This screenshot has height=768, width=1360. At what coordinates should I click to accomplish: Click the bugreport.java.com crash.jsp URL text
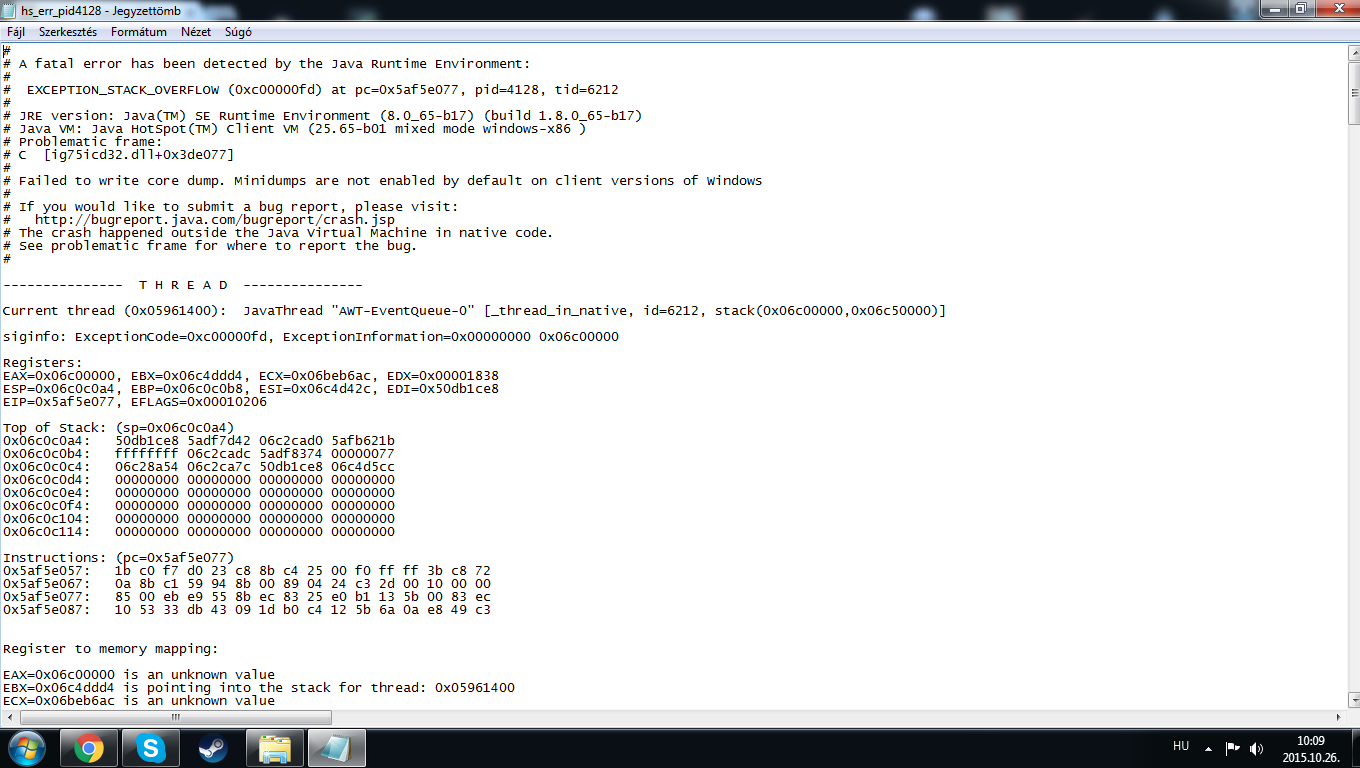(x=214, y=220)
